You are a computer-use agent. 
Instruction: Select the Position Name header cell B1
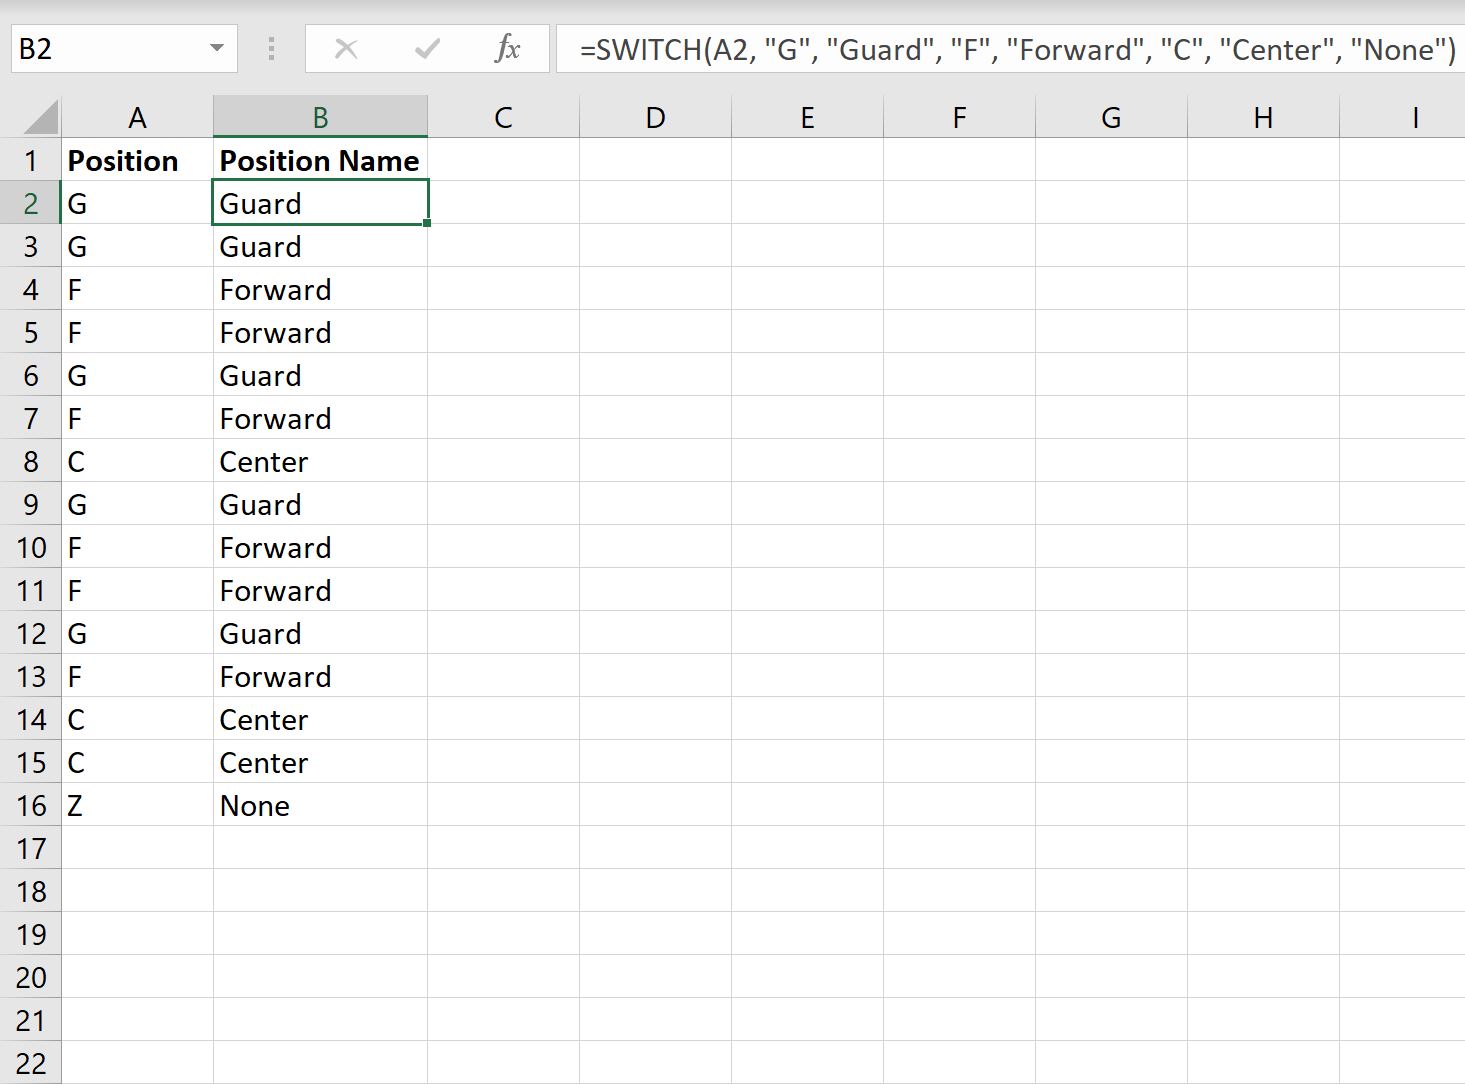pyautogui.click(x=318, y=160)
